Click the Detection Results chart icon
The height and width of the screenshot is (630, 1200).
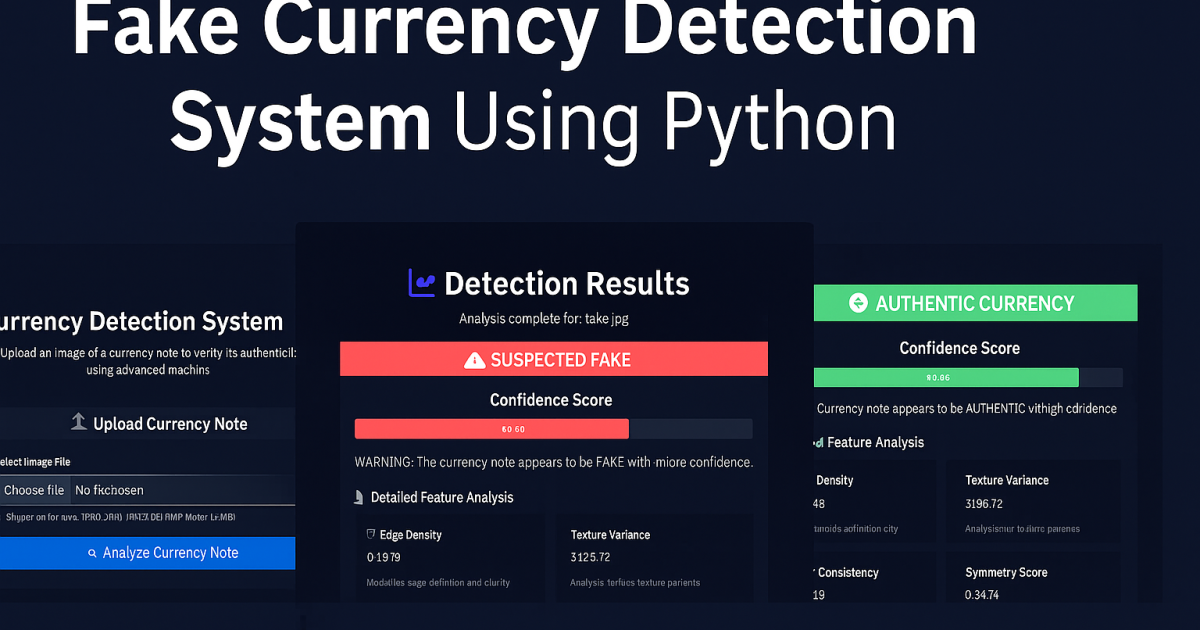420,283
